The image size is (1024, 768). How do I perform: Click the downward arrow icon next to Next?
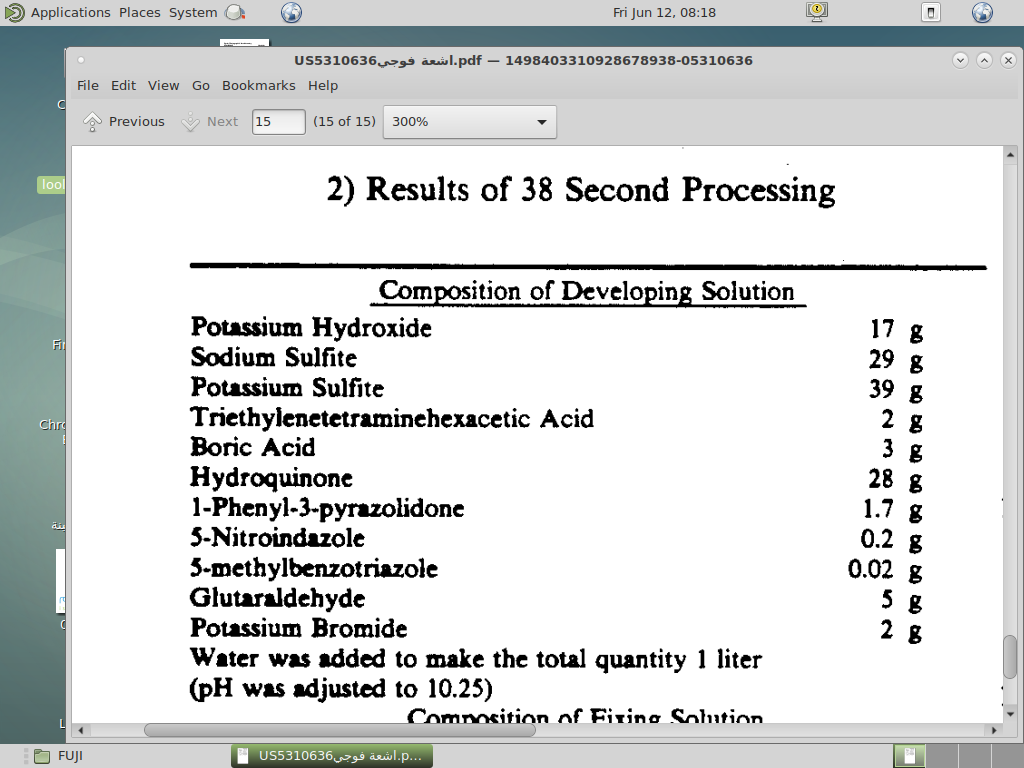point(191,121)
